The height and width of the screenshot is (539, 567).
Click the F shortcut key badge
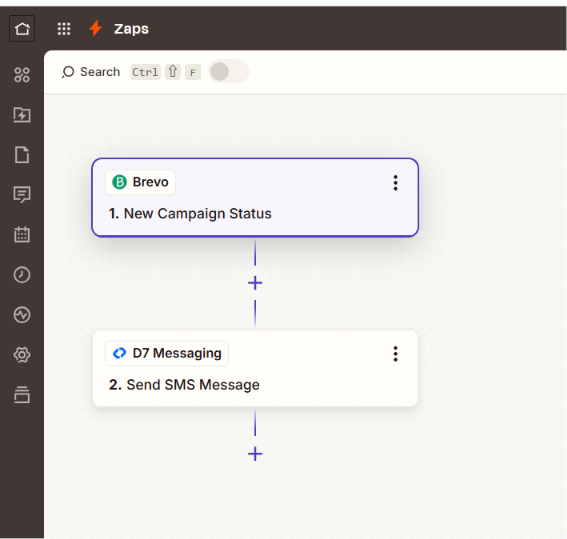(x=193, y=72)
